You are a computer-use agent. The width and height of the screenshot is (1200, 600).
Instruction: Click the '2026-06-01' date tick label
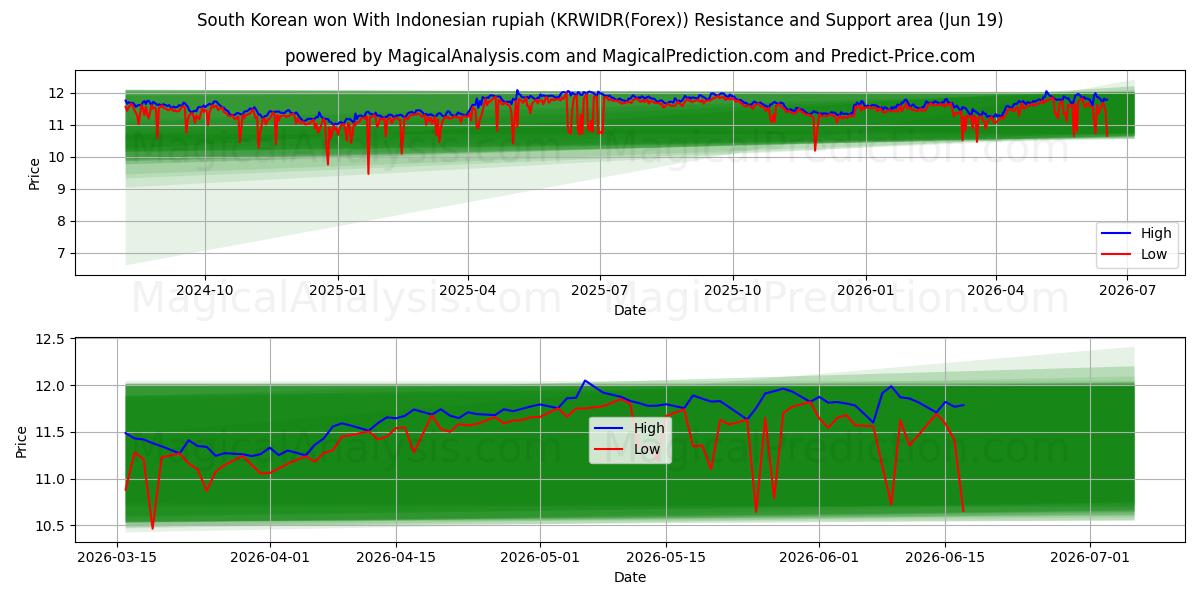click(819, 558)
